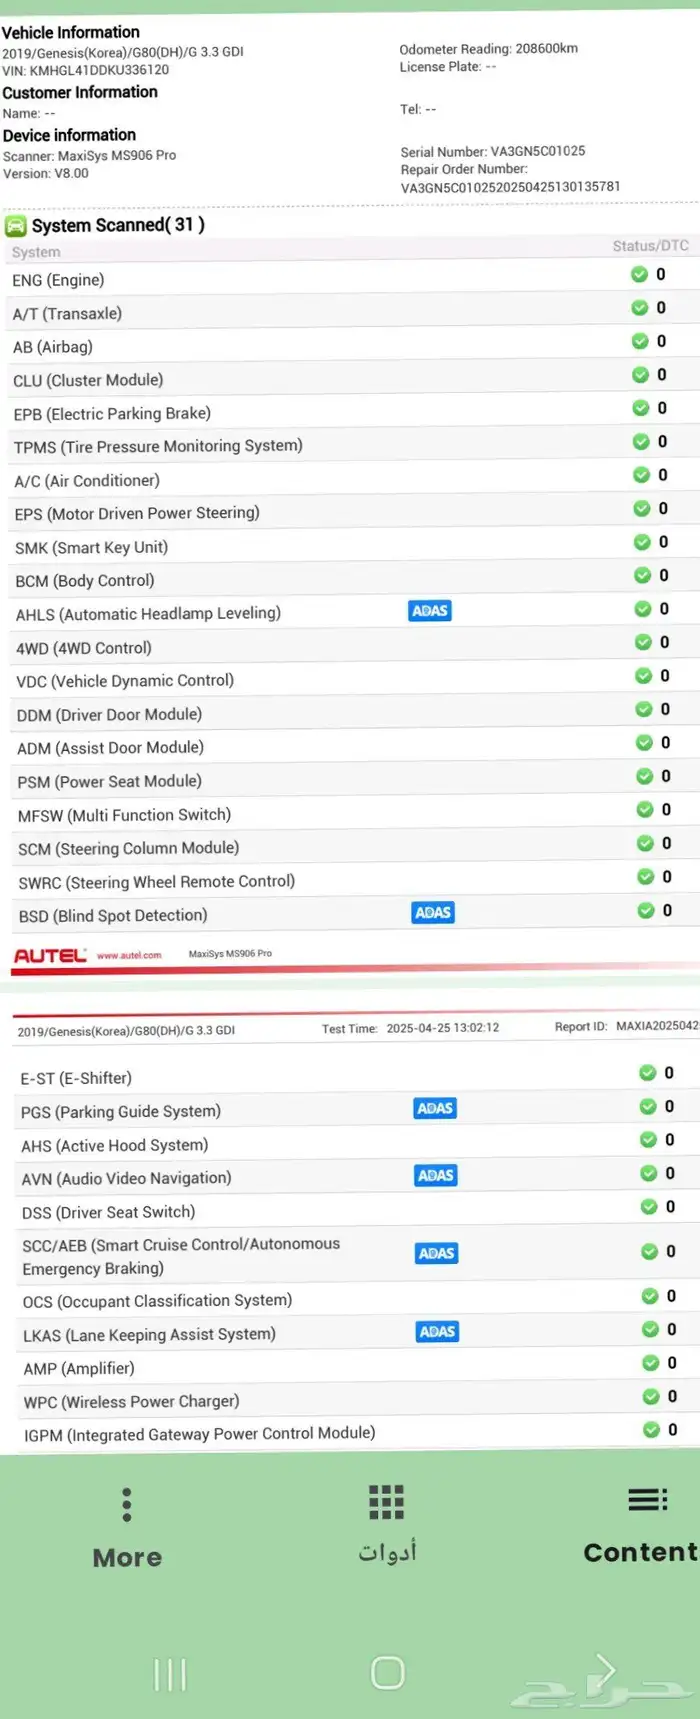Select the Device information heading

coord(69,135)
